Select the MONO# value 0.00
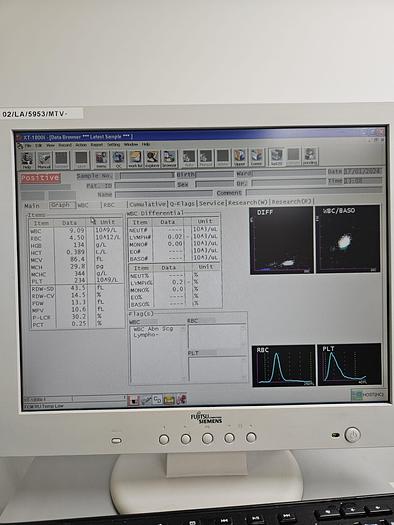This screenshot has height=525, width=394. pos(175,244)
